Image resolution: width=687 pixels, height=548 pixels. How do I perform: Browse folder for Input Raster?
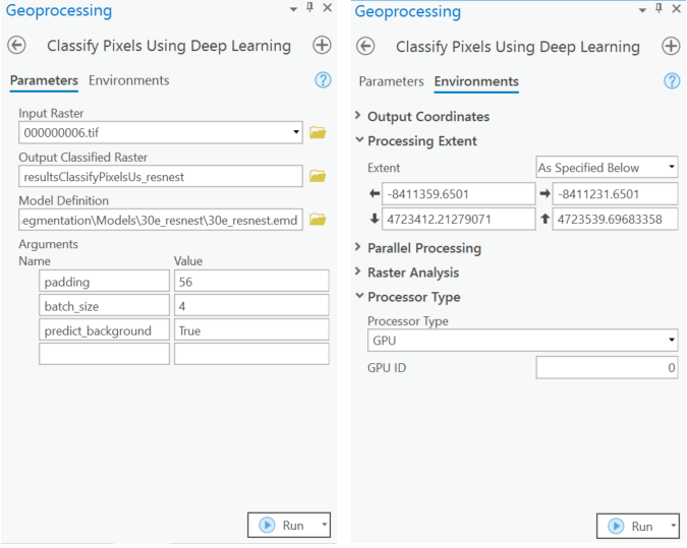click(318, 132)
